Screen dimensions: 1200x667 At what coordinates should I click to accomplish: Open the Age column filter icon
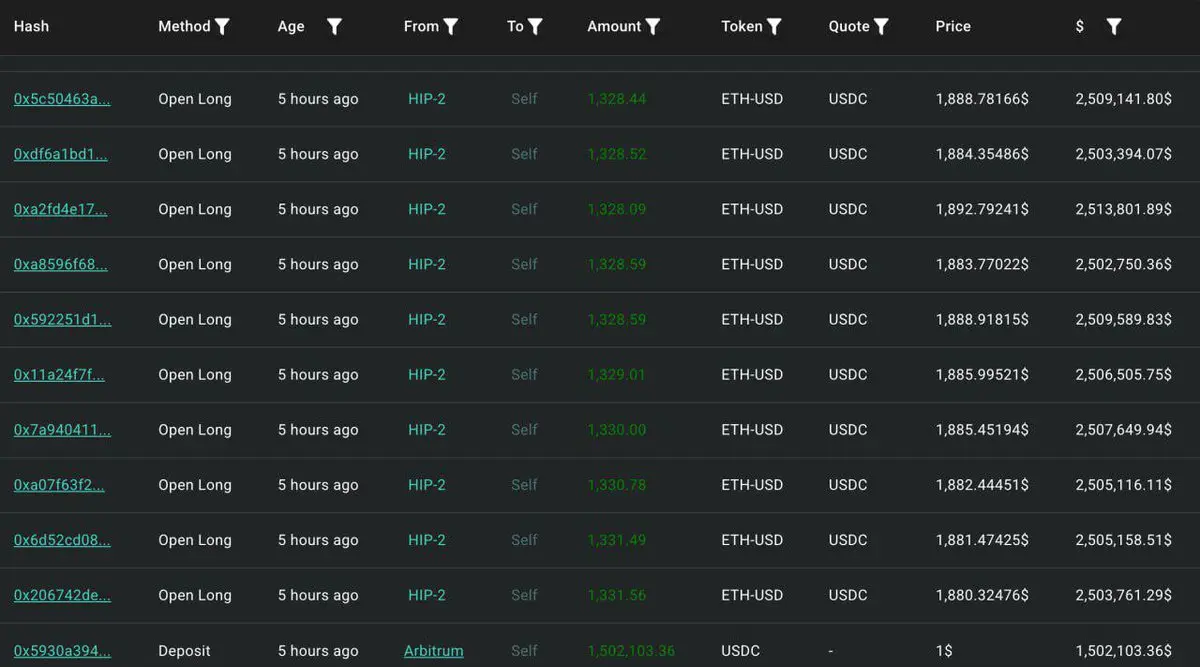[334, 27]
